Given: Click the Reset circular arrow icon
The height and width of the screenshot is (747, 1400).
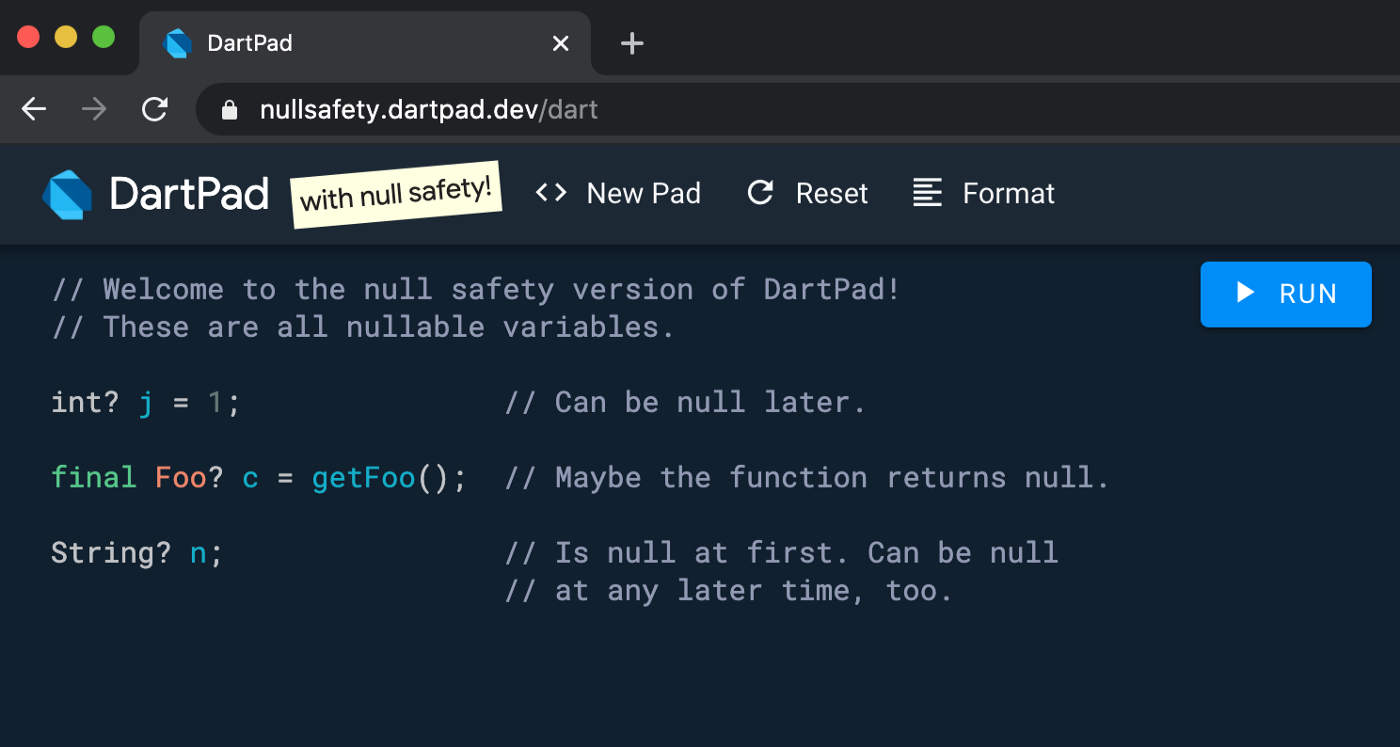Looking at the screenshot, I should pos(761,192).
